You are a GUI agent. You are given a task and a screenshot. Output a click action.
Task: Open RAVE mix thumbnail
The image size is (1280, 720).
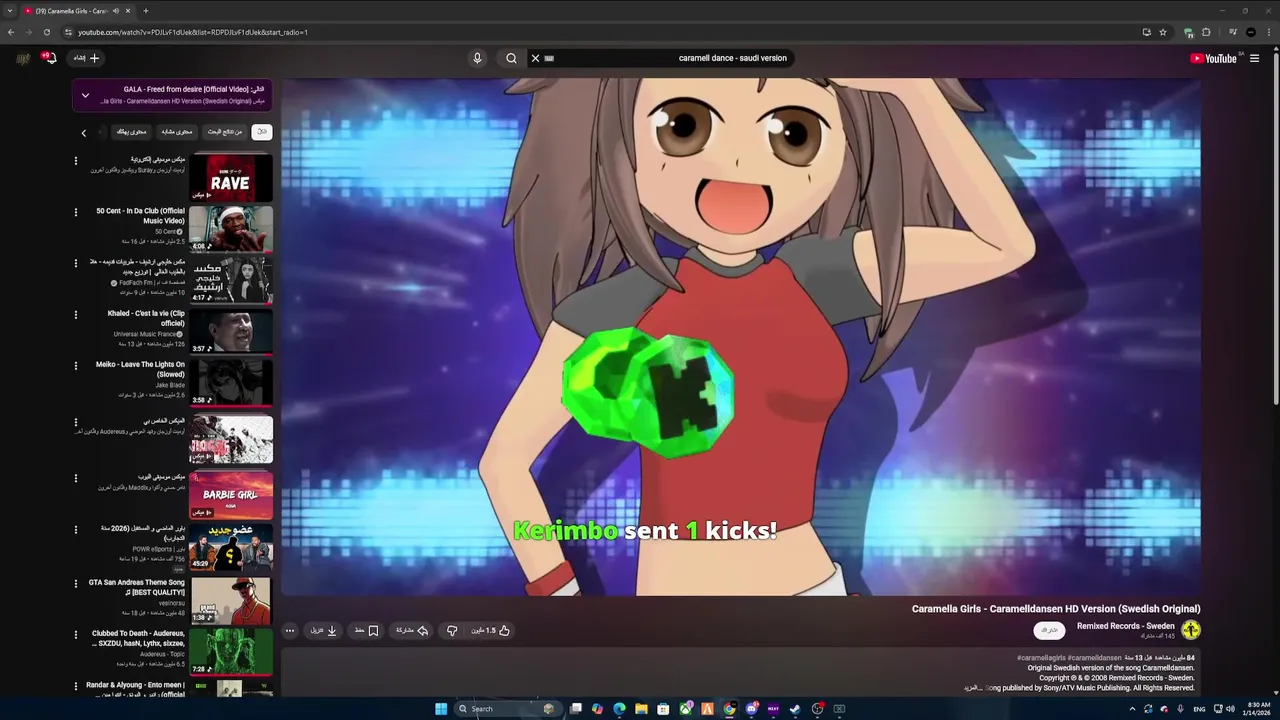click(x=231, y=178)
